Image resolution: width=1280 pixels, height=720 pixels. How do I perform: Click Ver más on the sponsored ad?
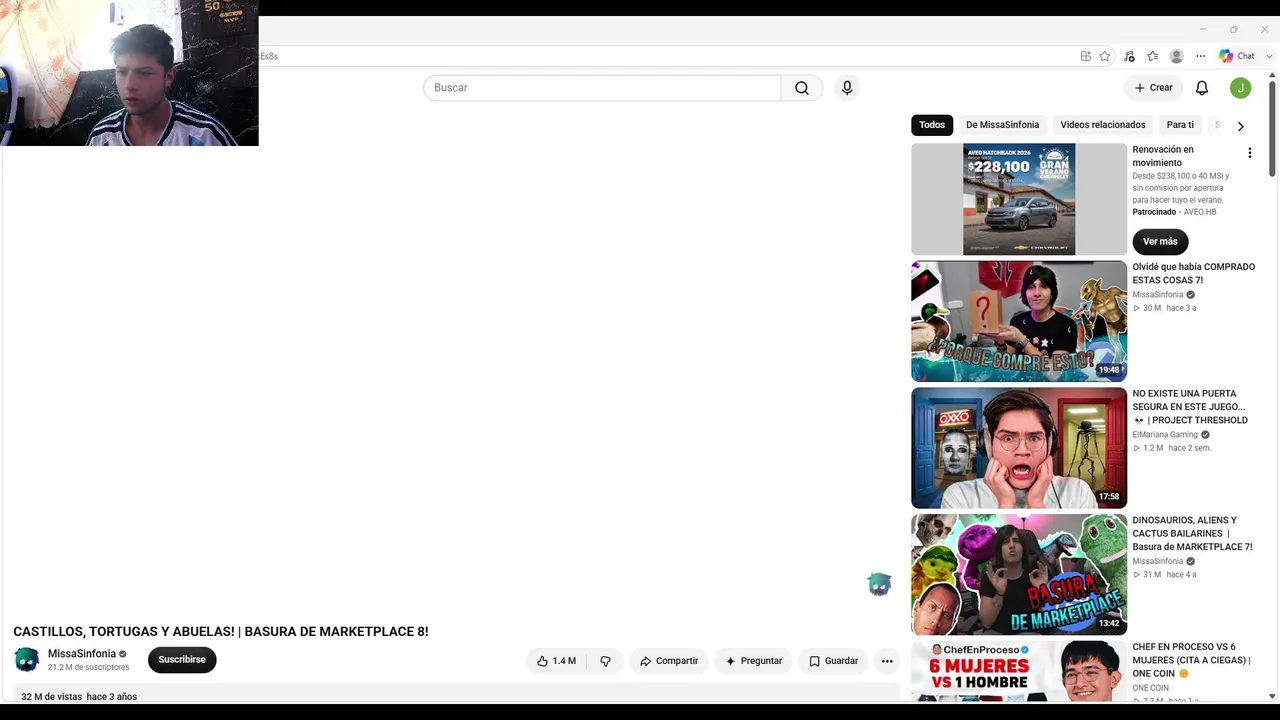pos(1160,241)
